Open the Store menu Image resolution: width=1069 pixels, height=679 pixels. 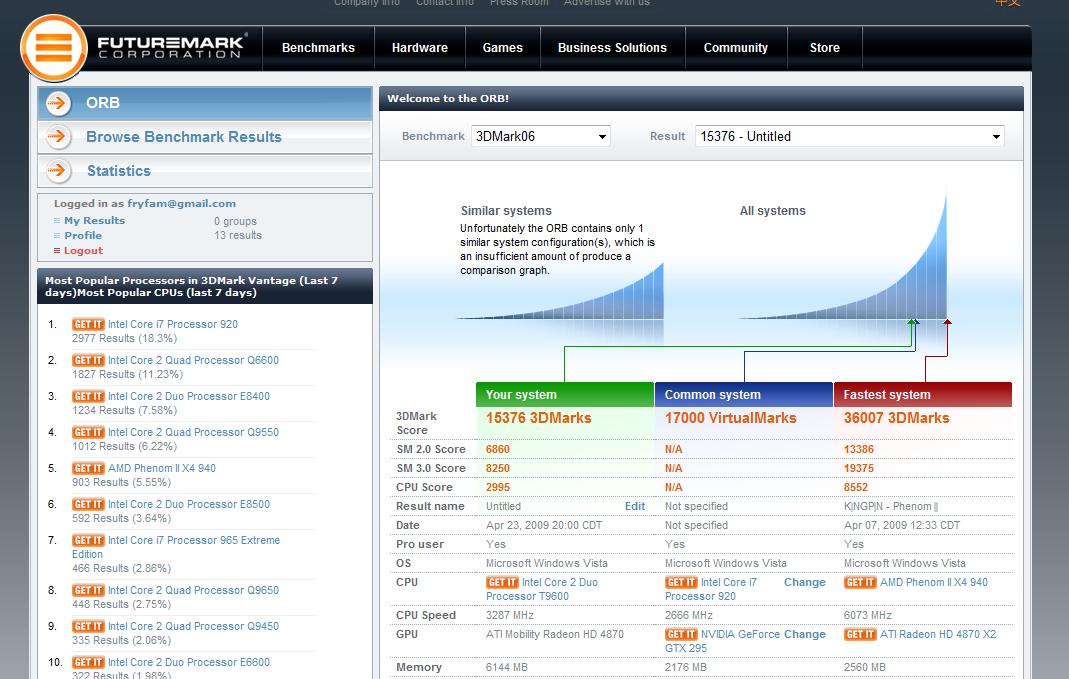tap(825, 48)
